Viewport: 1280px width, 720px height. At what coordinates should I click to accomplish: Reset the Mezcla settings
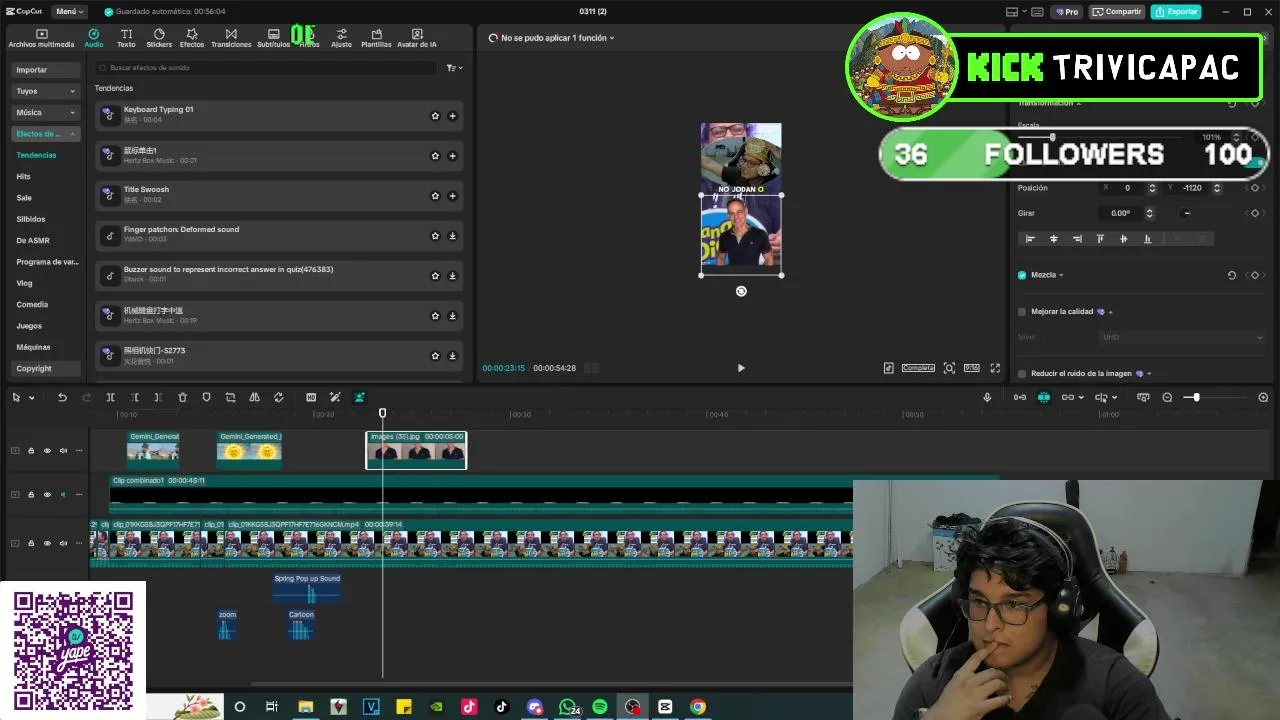pos(1232,275)
